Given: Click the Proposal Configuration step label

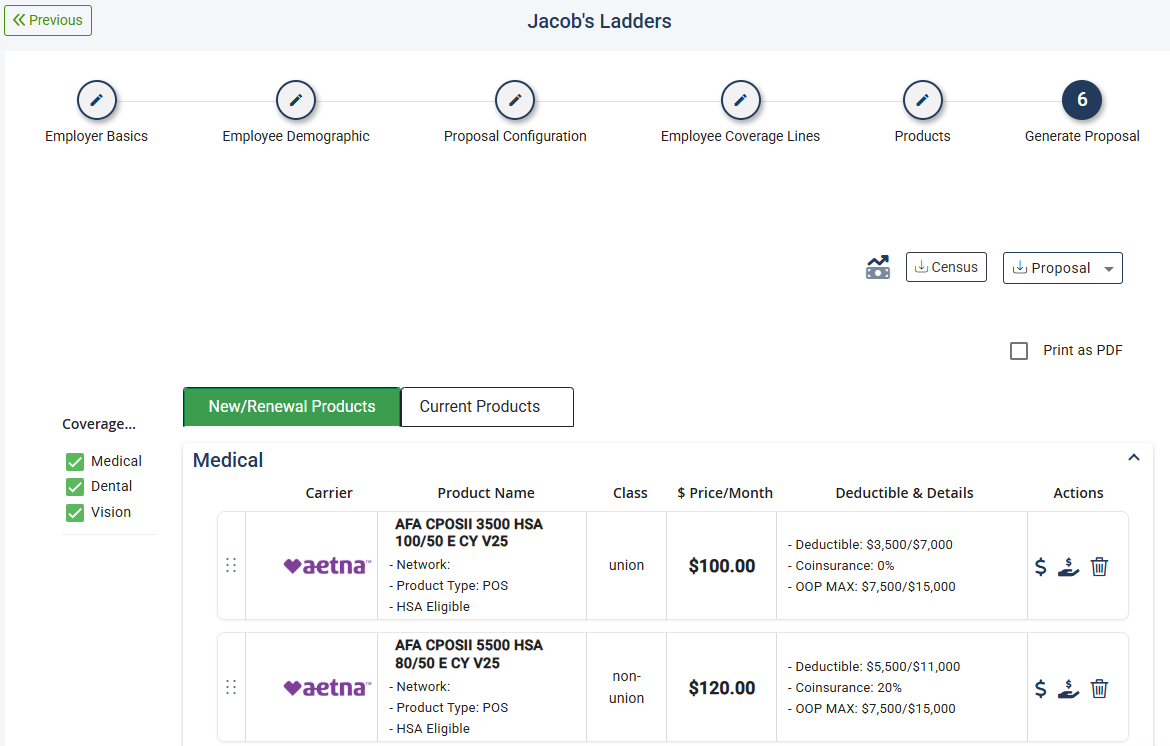Looking at the screenshot, I should click(x=515, y=137).
